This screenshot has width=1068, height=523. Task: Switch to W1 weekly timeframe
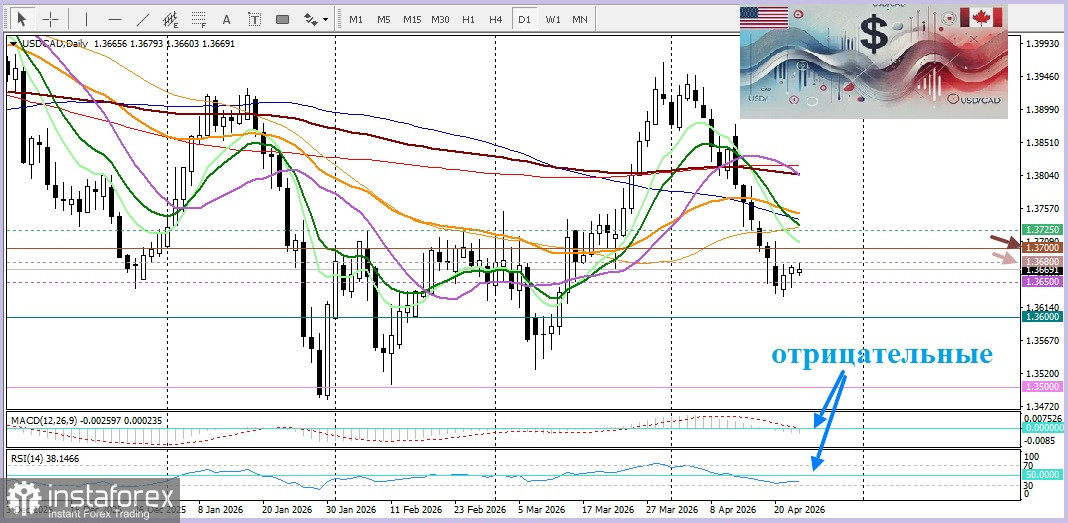552,19
